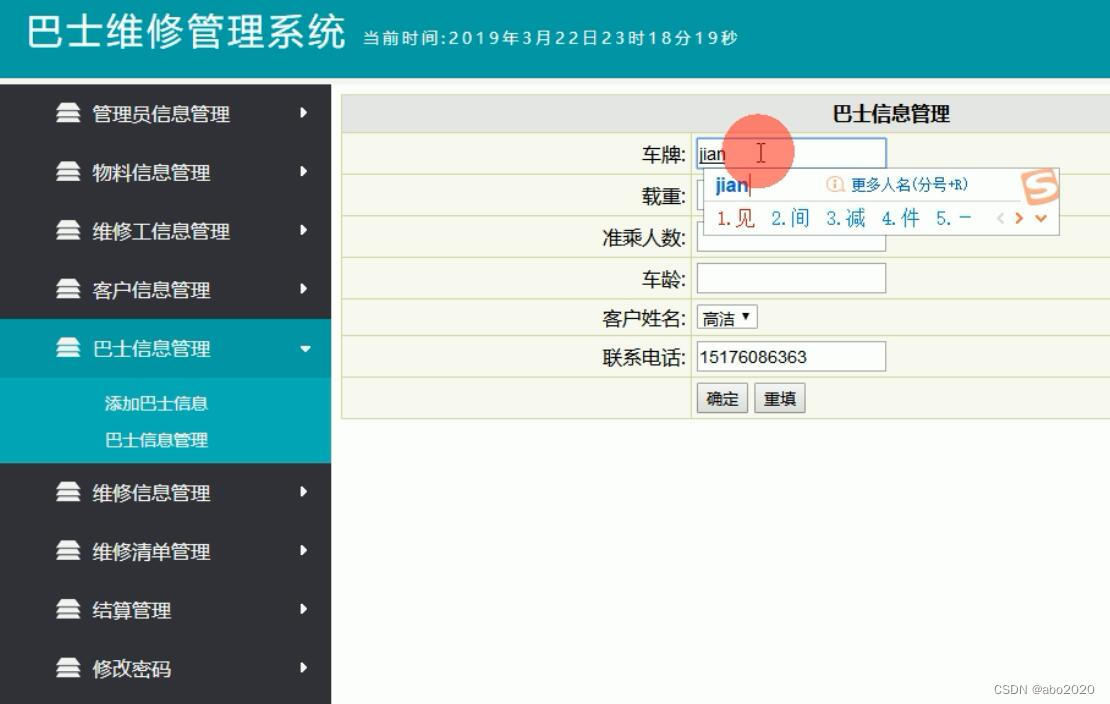
Task: Select IME candidate 4. 件
Action: pyautogui.click(x=900, y=218)
